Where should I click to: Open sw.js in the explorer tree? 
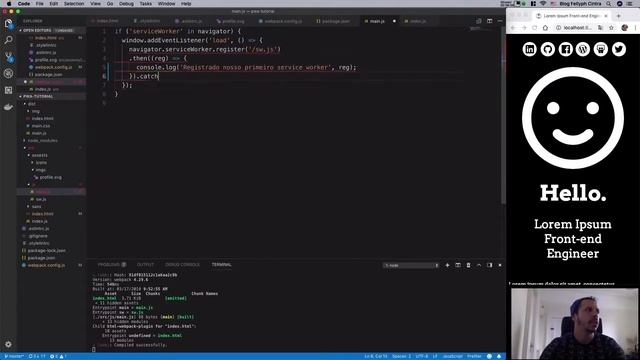[x=41, y=200]
